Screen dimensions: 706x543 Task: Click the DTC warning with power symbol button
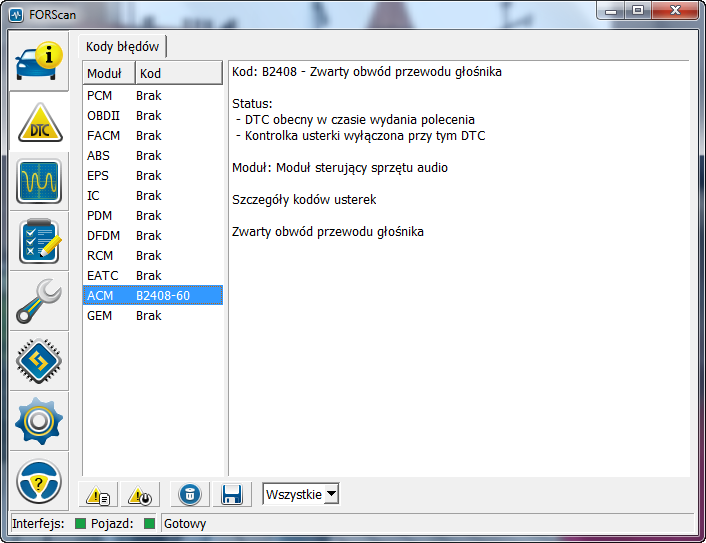tap(140, 495)
